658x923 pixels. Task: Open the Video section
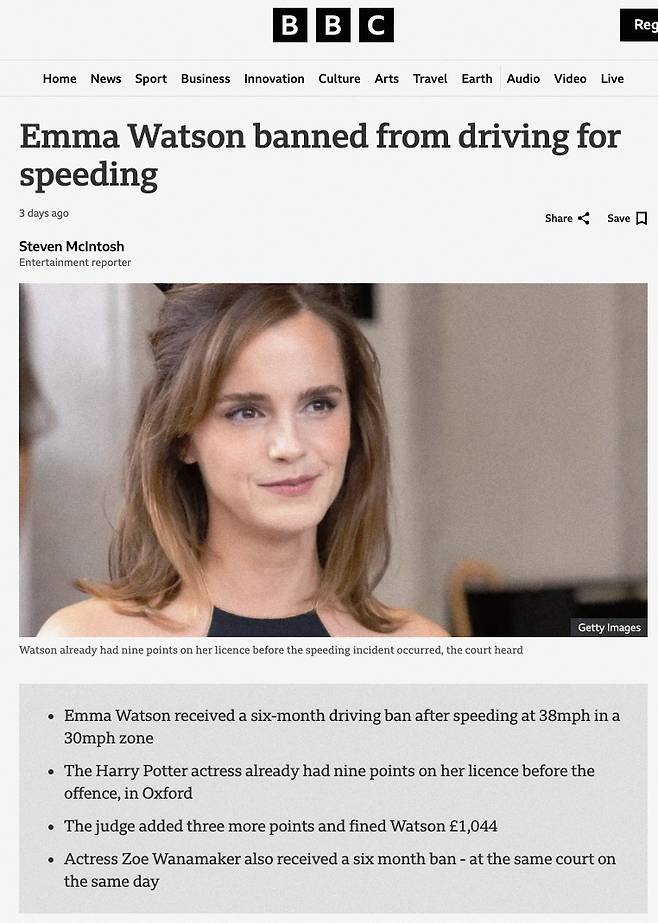tap(570, 79)
